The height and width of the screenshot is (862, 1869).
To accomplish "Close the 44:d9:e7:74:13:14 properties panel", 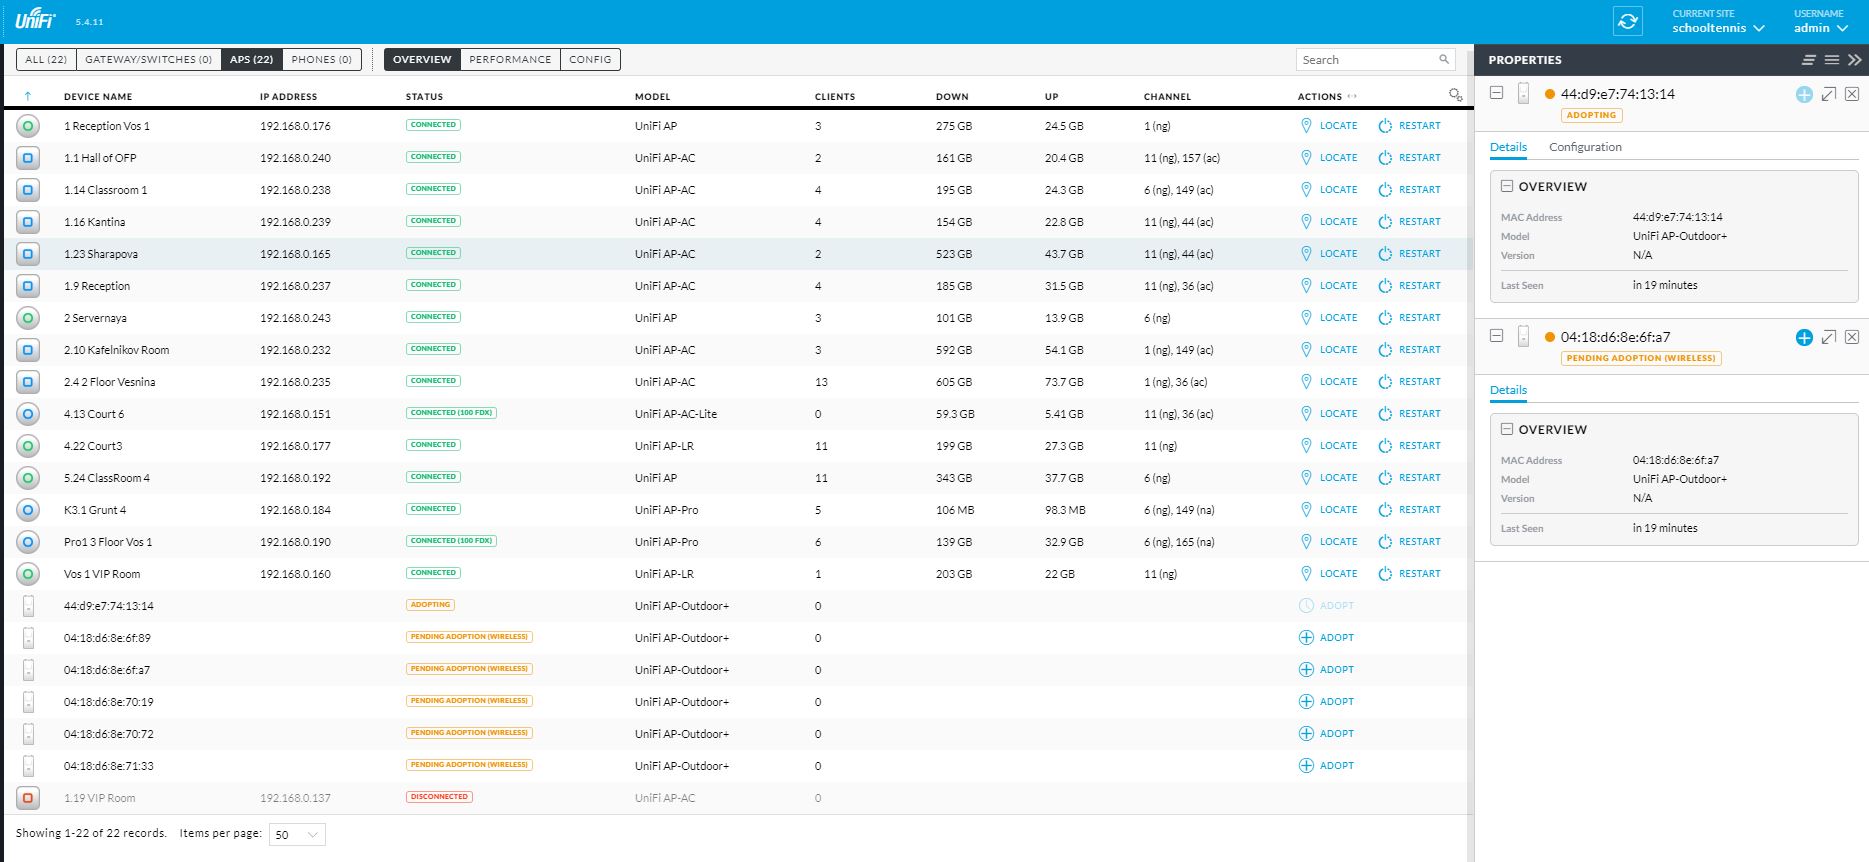I will coord(1852,94).
